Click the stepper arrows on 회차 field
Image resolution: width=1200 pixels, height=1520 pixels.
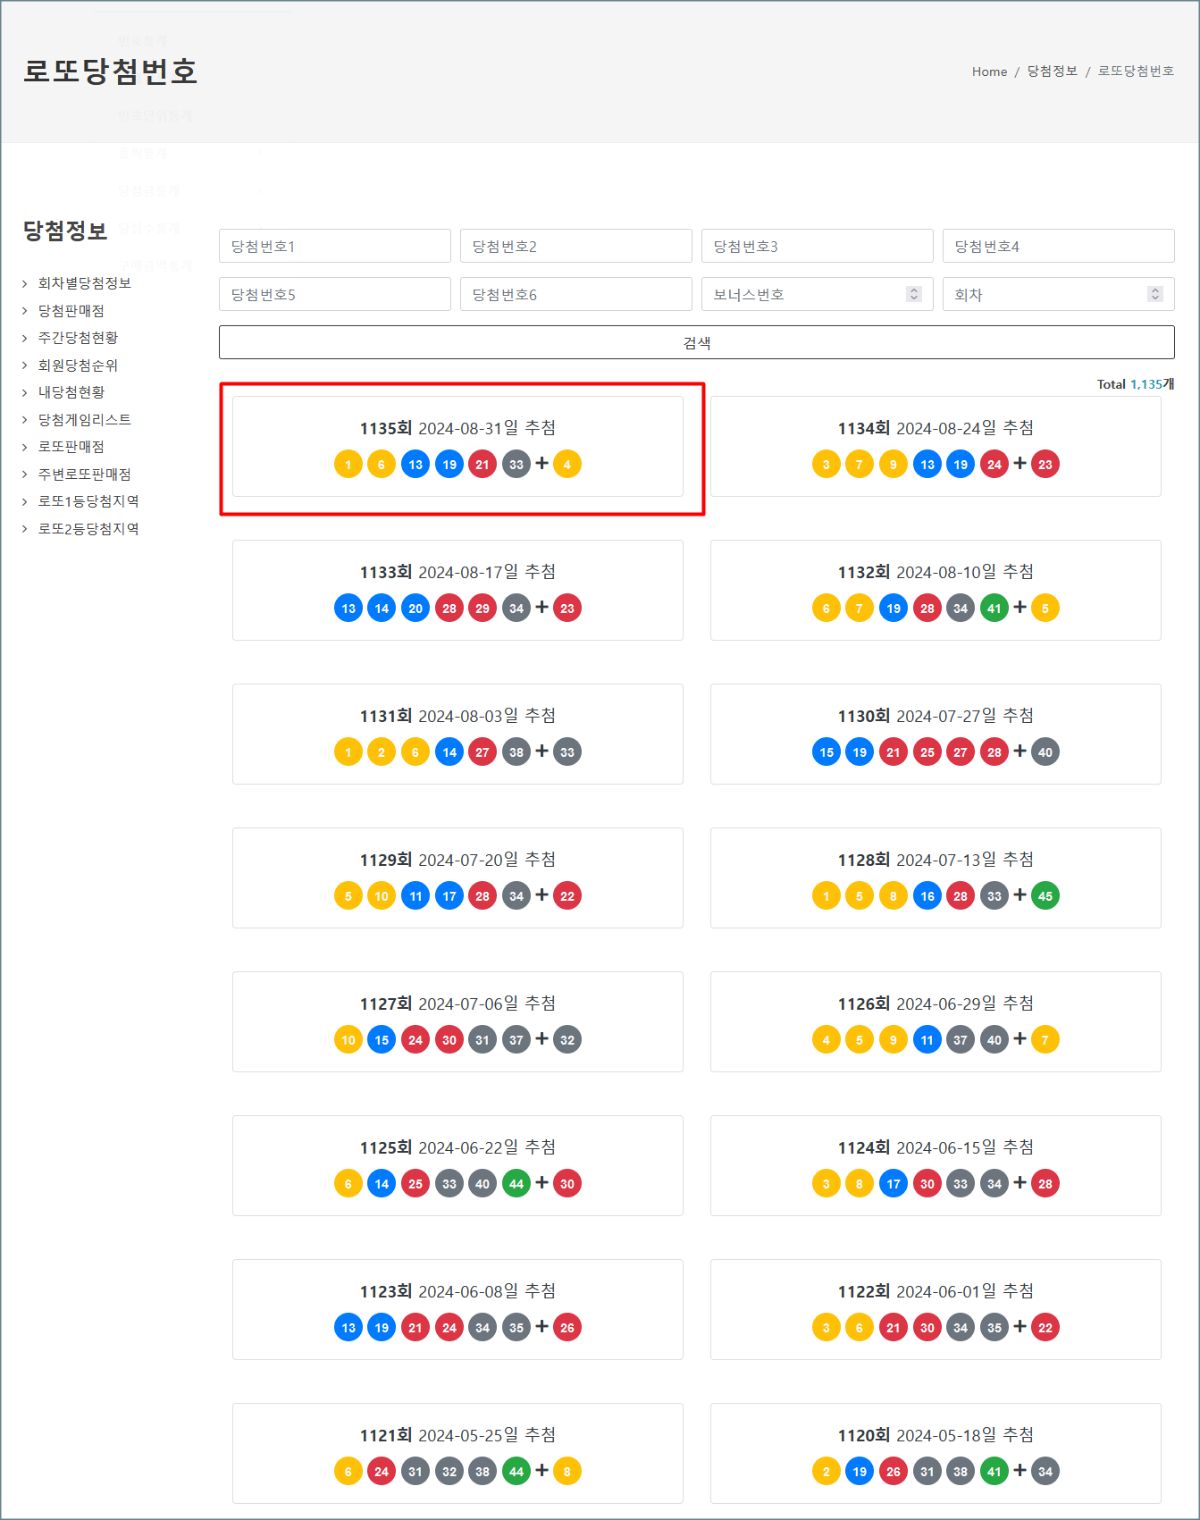(x=1155, y=294)
